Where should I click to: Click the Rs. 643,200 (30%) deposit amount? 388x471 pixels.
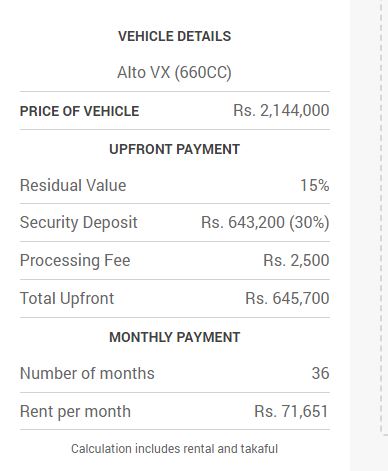click(265, 223)
